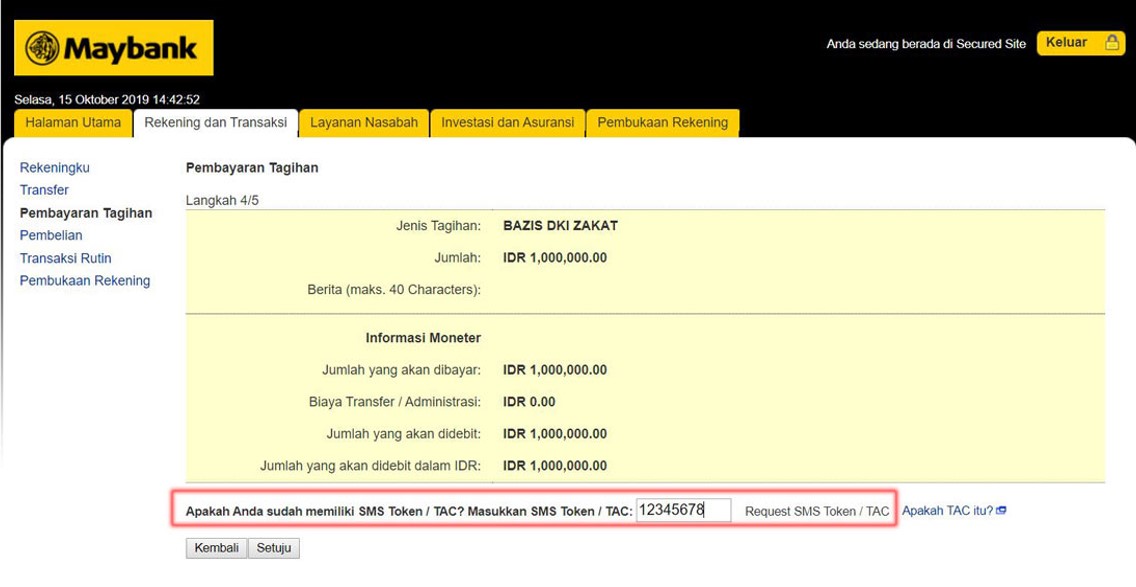Click Request SMS Token / TAC

coord(816,511)
